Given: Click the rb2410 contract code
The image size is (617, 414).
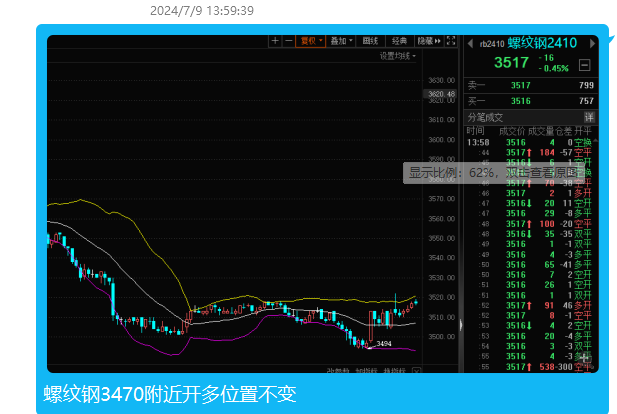Looking at the screenshot, I should [x=492, y=44].
